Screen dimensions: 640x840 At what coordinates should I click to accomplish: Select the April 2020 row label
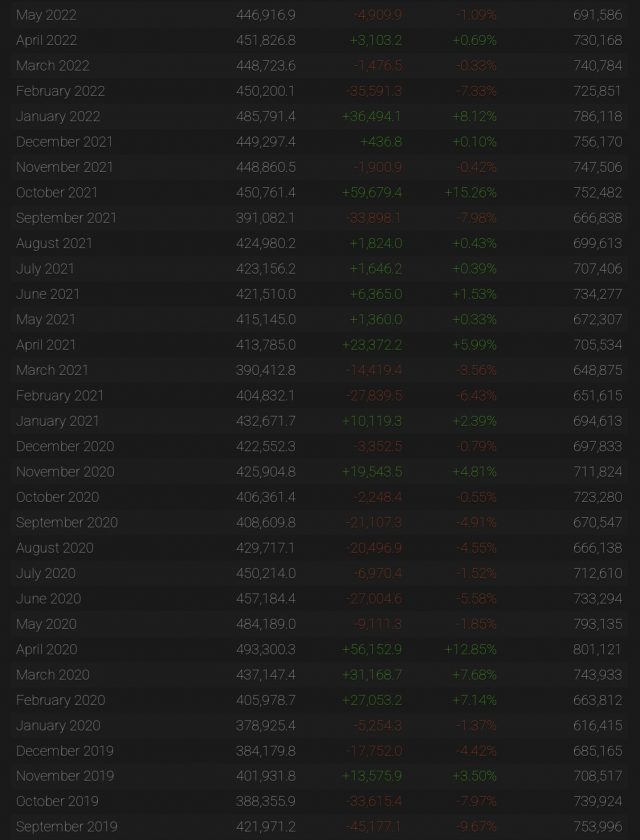point(46,649)
